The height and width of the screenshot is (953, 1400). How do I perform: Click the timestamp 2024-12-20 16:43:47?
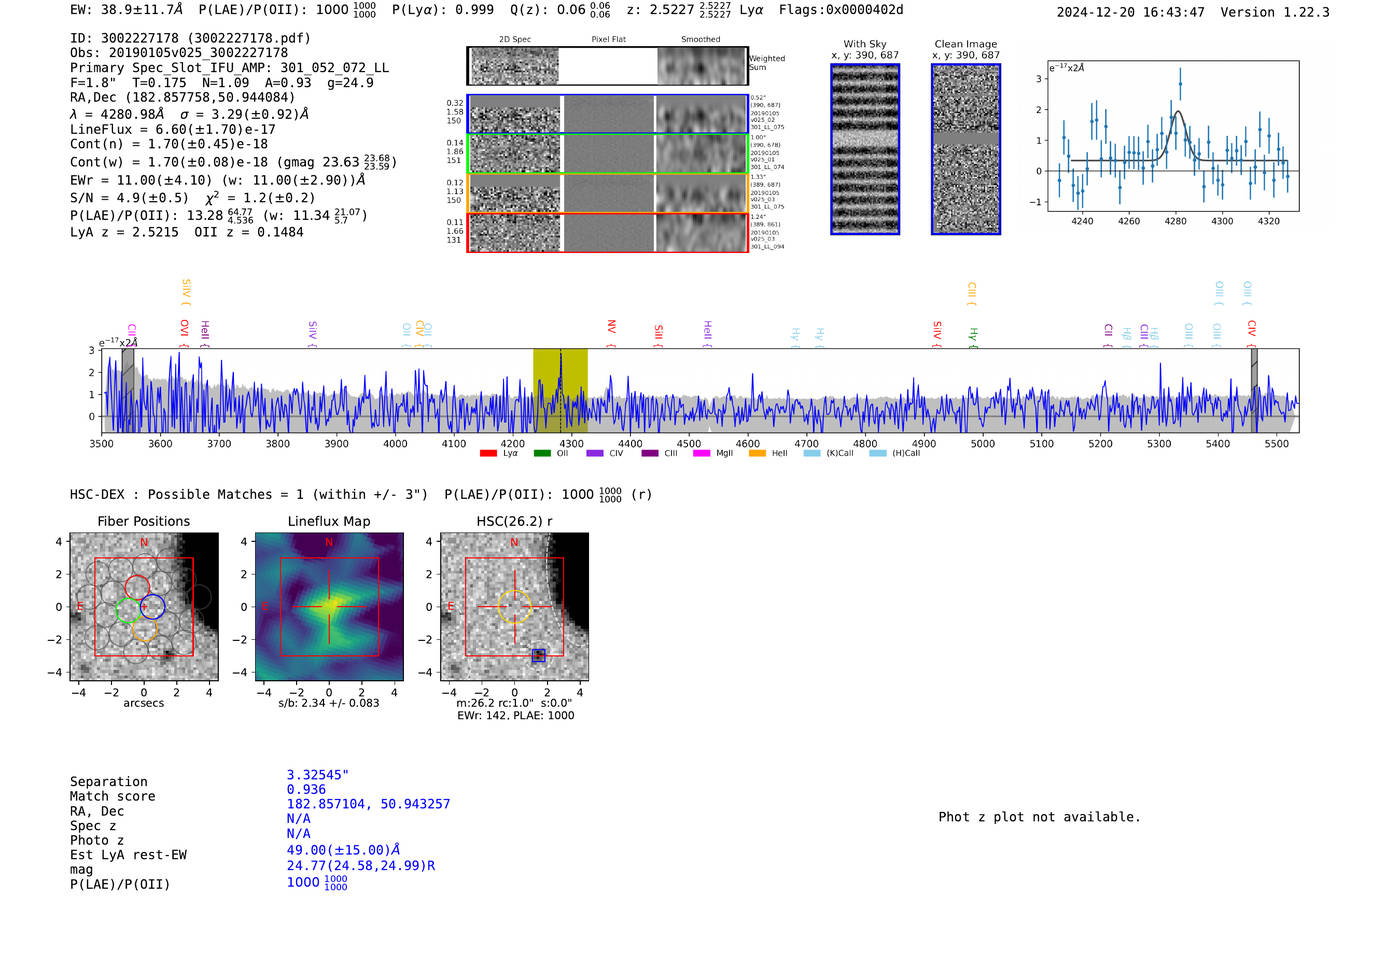(x=1131, y=12)
